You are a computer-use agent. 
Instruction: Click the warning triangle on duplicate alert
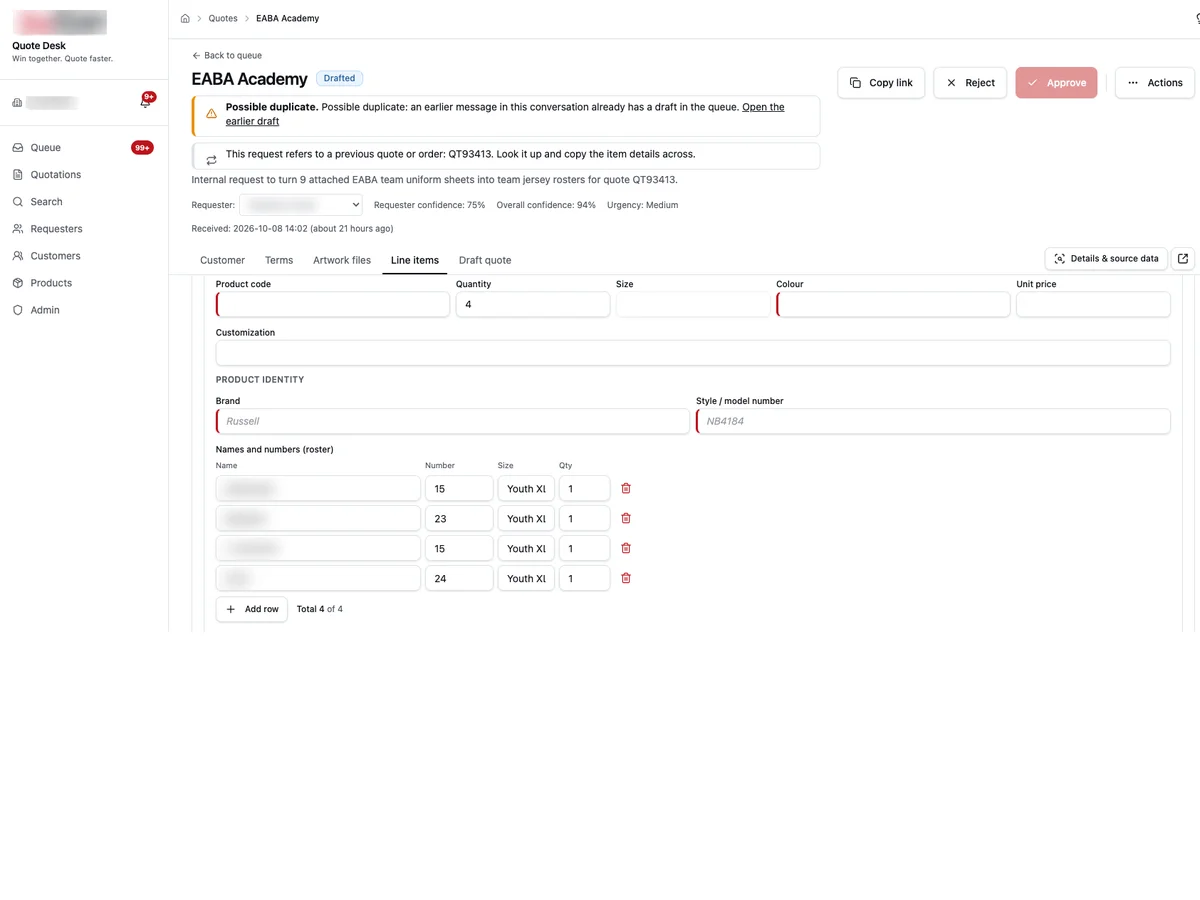pyautogui.click(x=211, y=114)
